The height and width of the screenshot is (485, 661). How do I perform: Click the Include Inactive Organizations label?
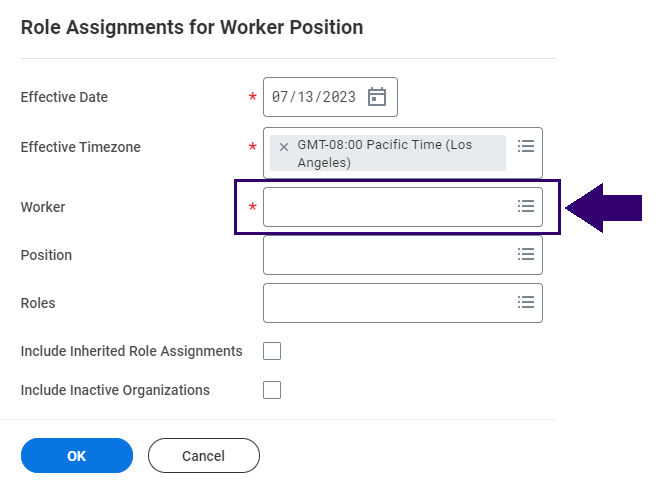(115, 390)
